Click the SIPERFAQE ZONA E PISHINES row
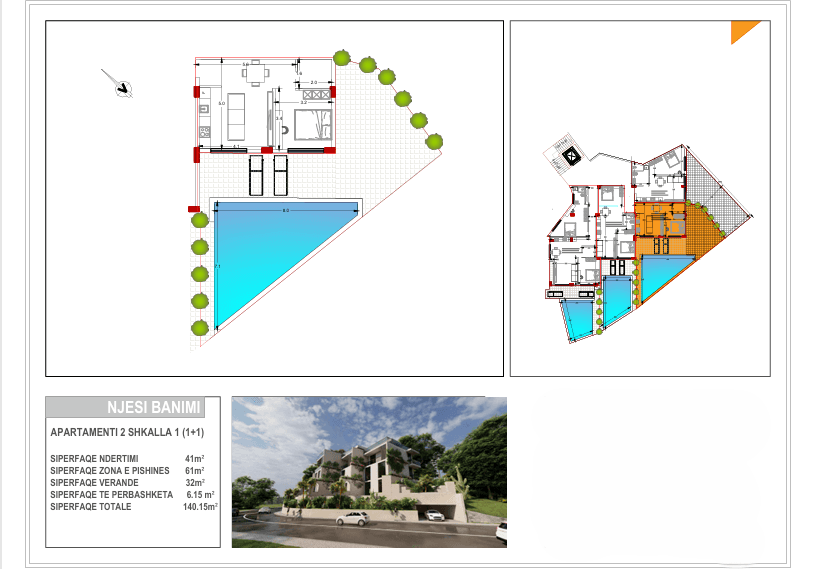814x569 pixels. pos(127,471)
